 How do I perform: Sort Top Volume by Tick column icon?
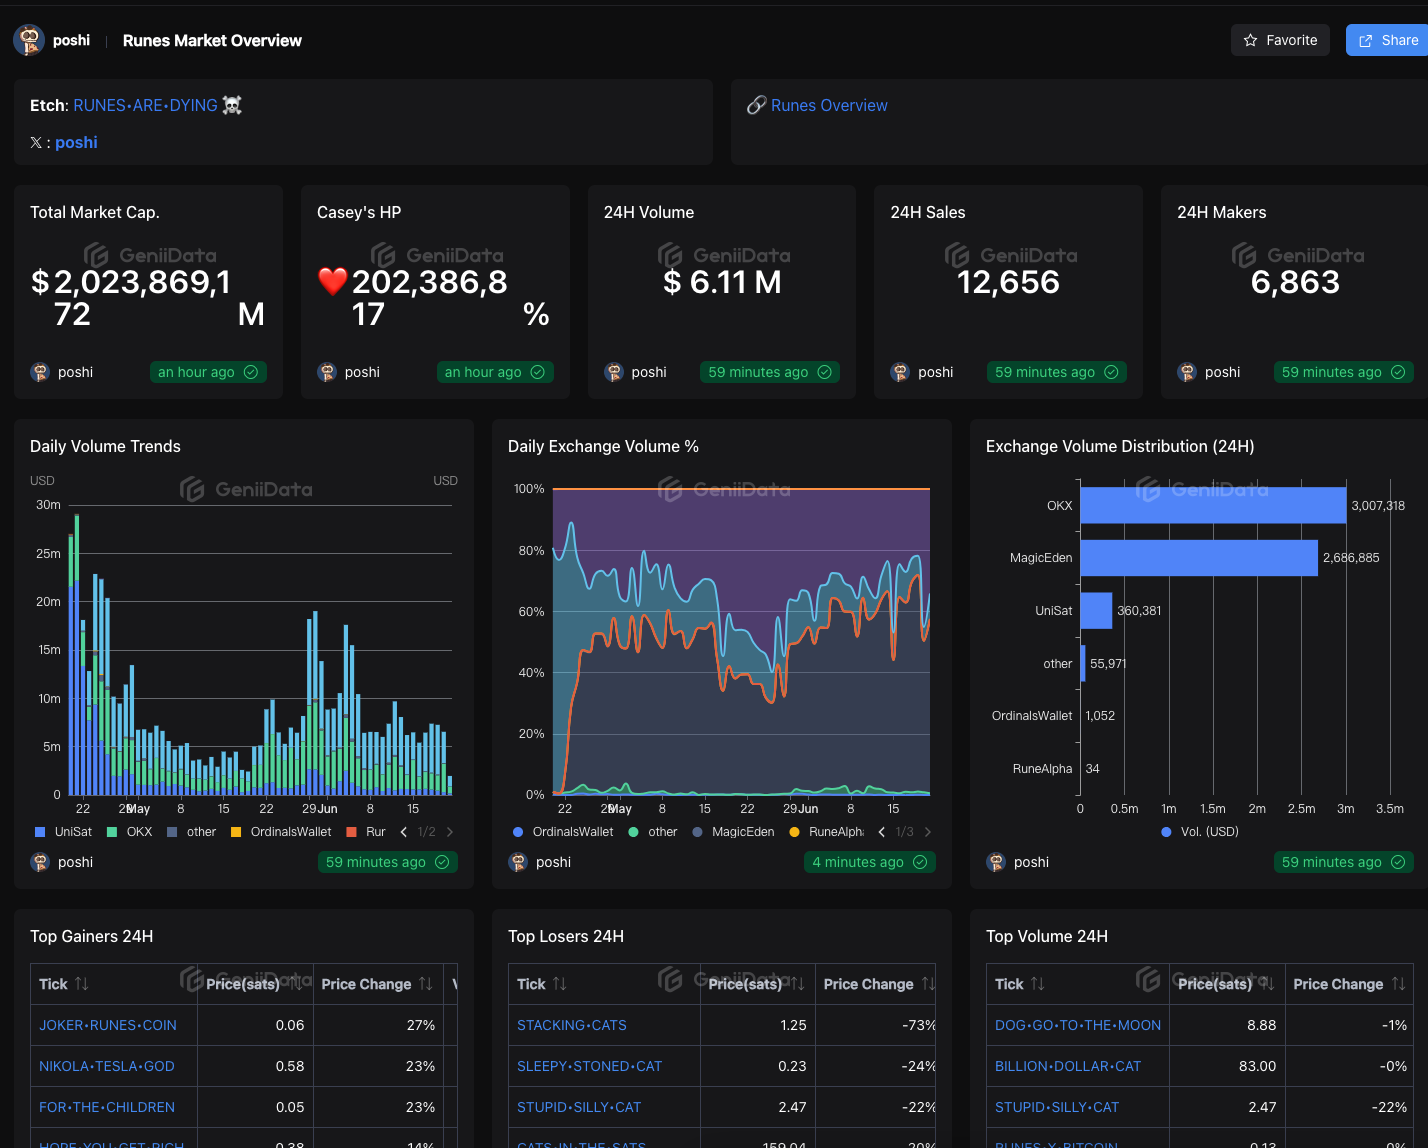1038,984
